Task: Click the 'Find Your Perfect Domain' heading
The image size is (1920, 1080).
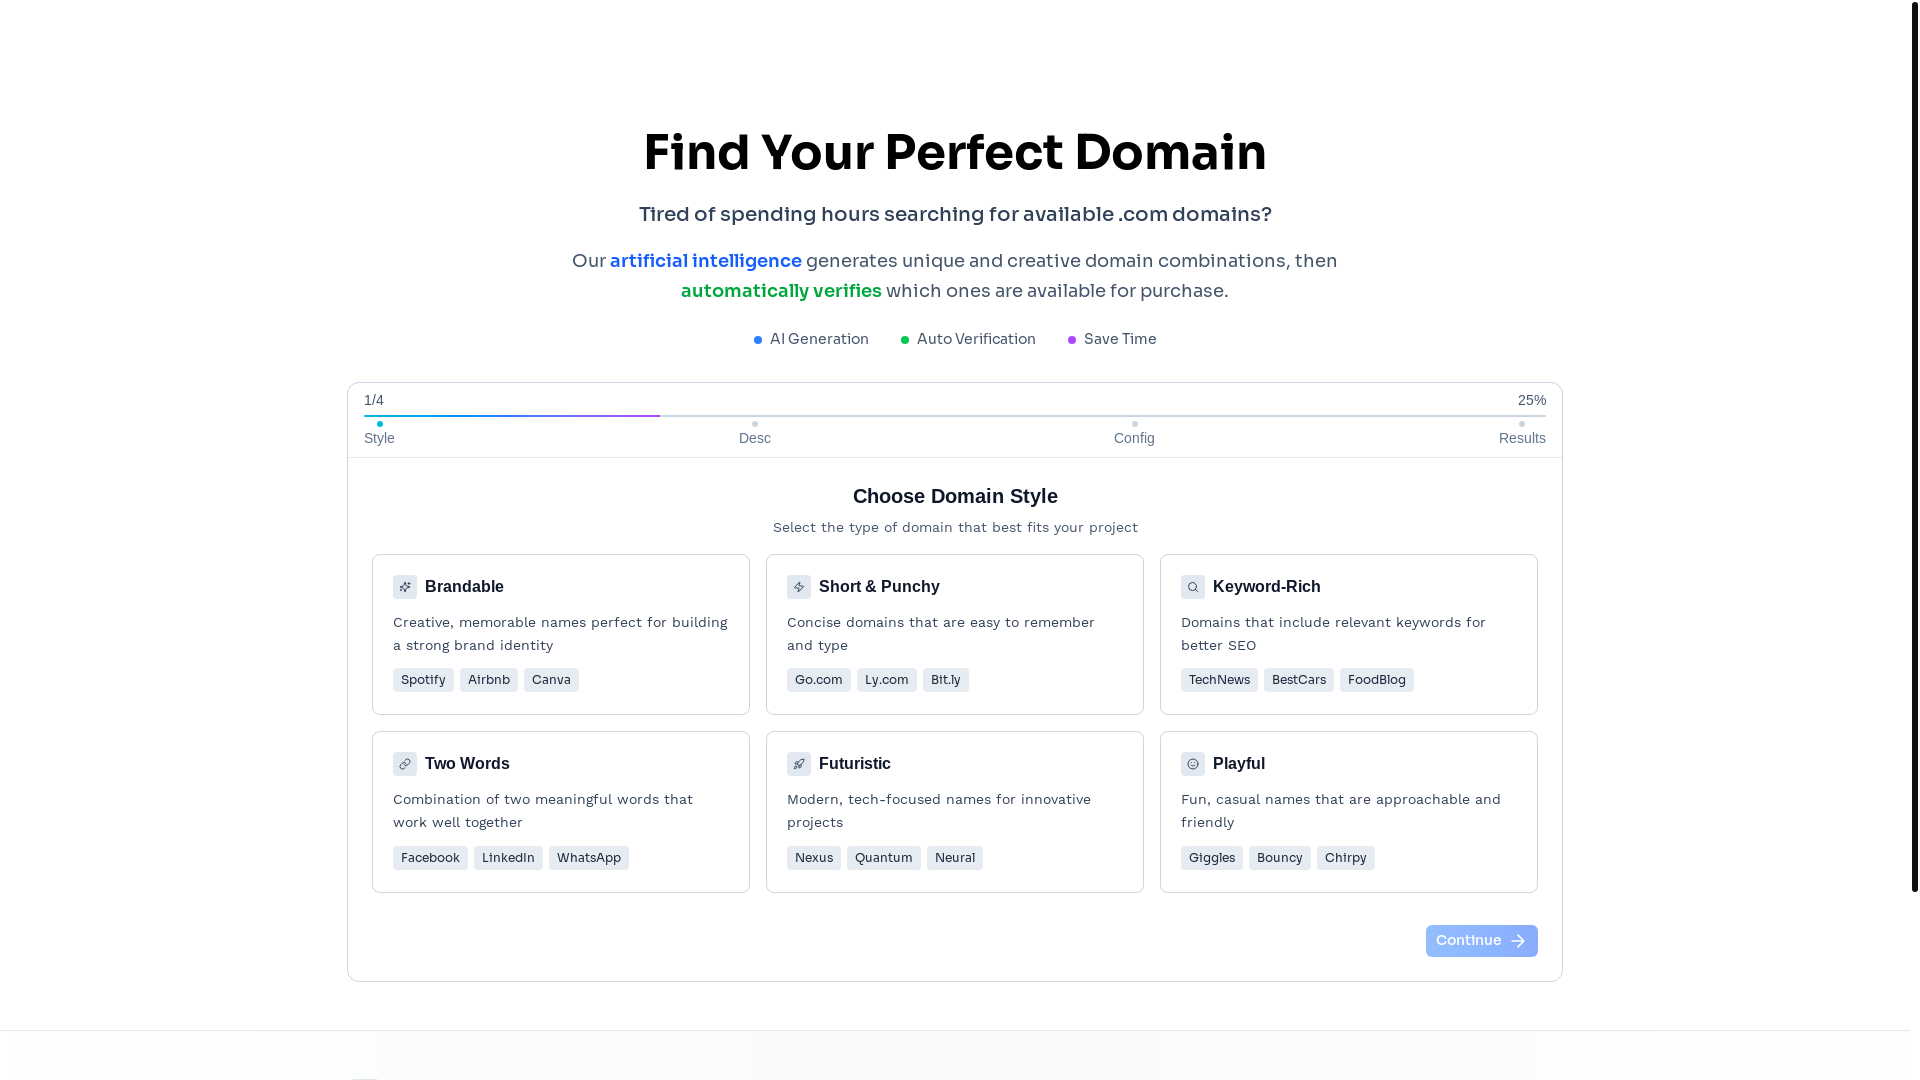Action: (955, 153)
